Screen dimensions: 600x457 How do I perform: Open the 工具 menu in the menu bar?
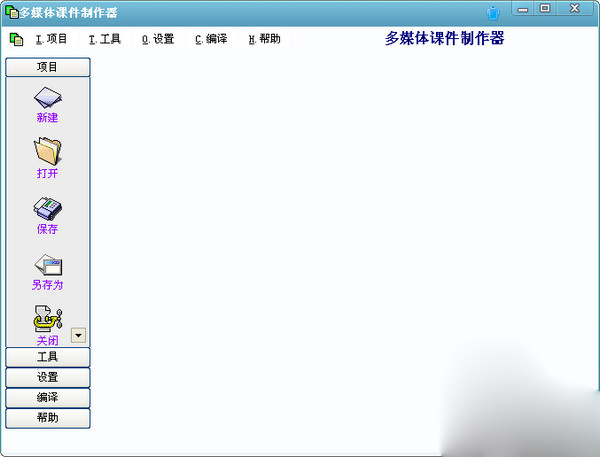point(105,39)
